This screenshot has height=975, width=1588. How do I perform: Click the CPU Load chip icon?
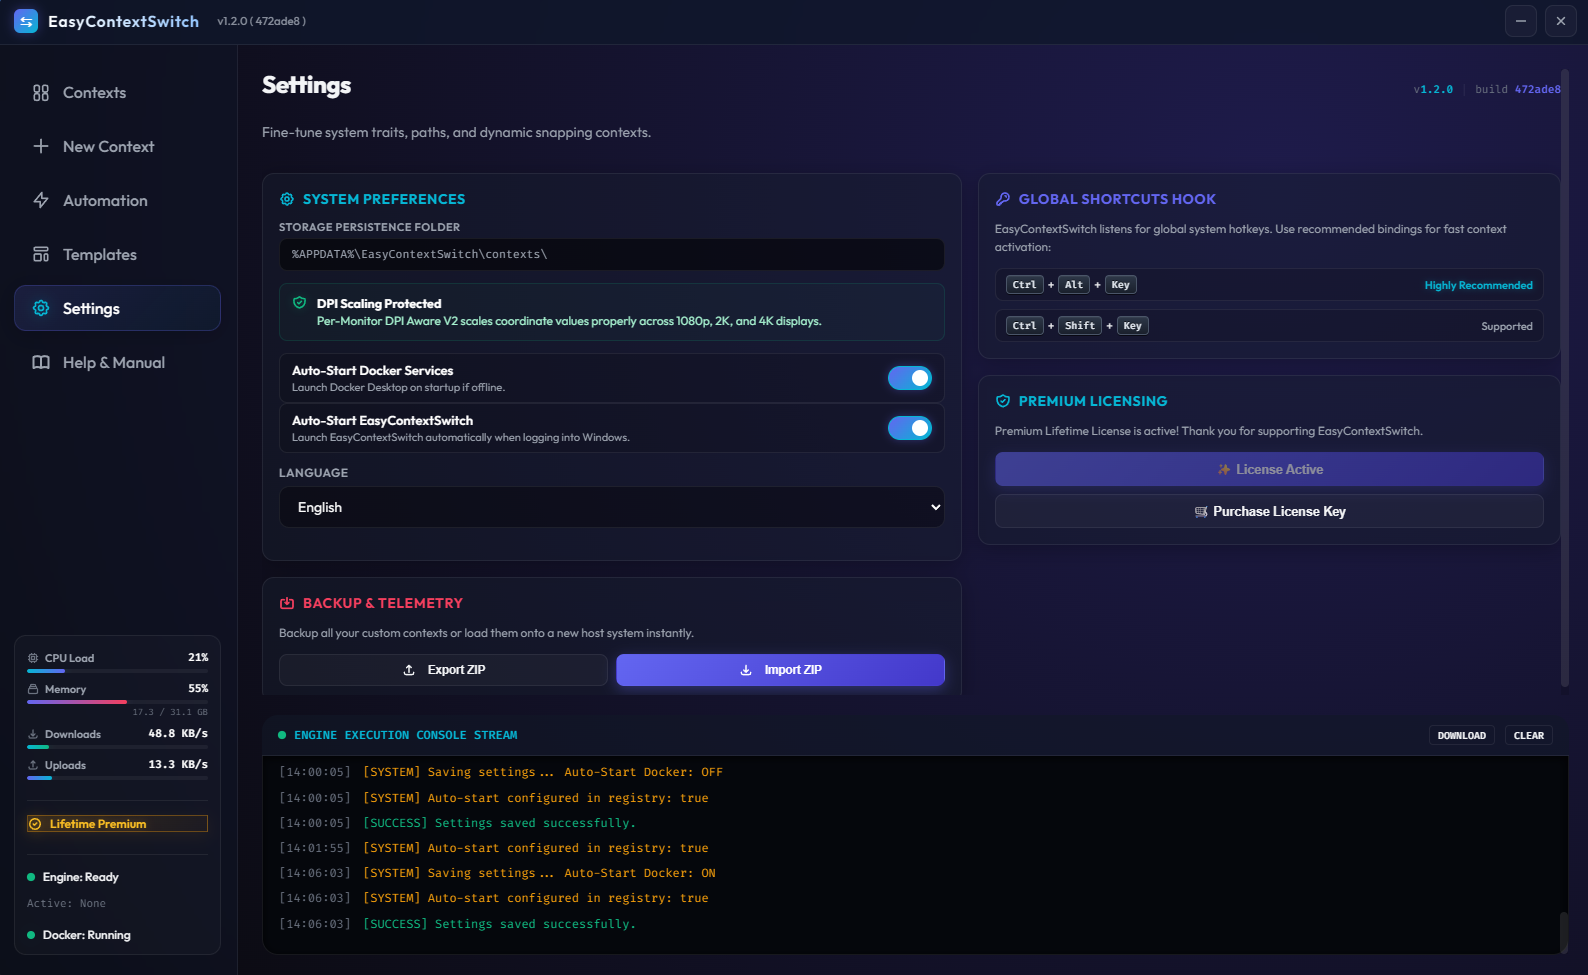click(33, 658)
